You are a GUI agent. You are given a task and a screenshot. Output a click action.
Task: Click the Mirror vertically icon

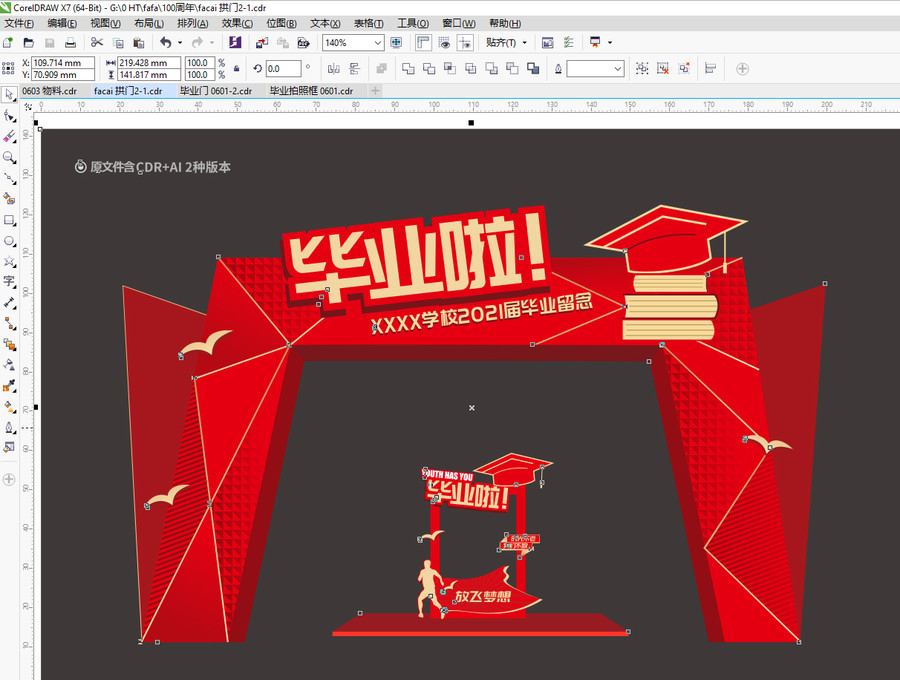pyautogui.click(x=354, y=69)
